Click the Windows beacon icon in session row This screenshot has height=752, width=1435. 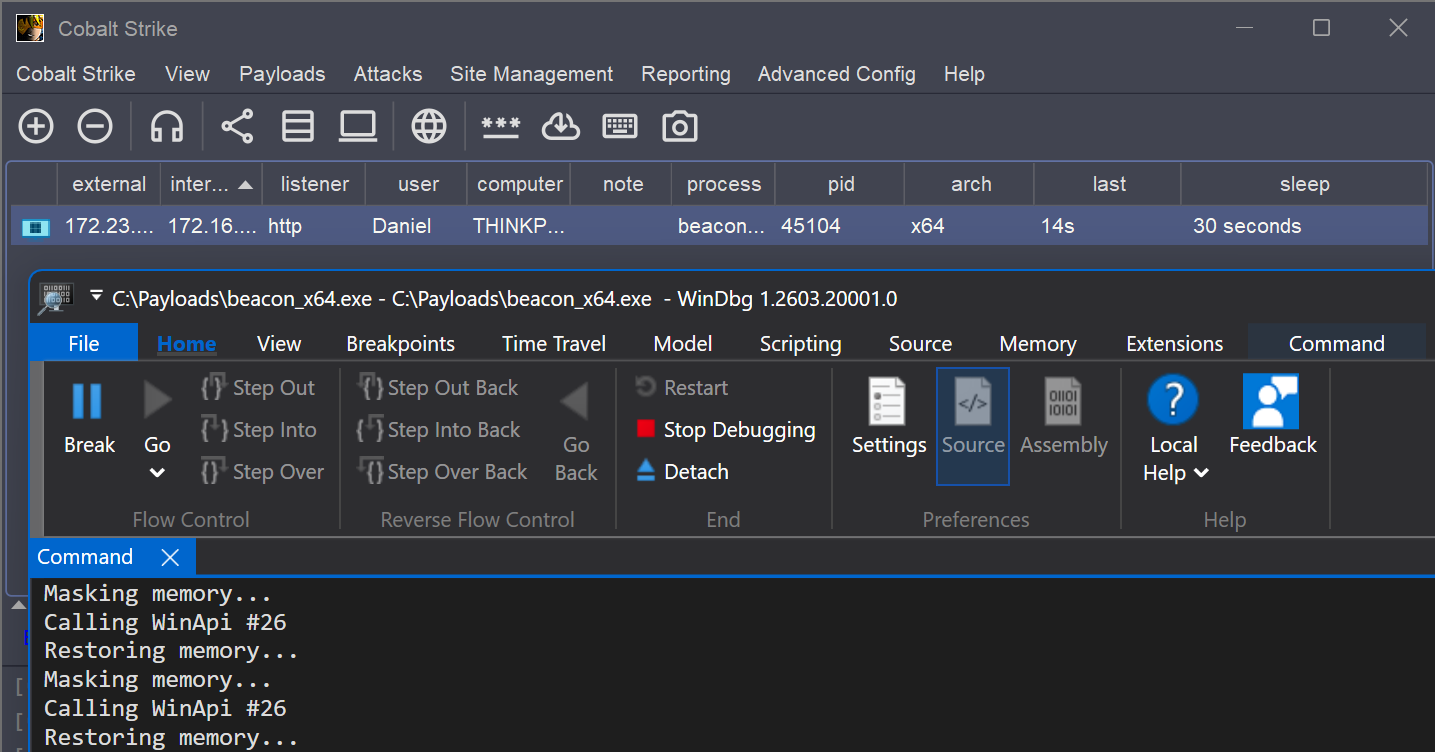click(34, 227)
